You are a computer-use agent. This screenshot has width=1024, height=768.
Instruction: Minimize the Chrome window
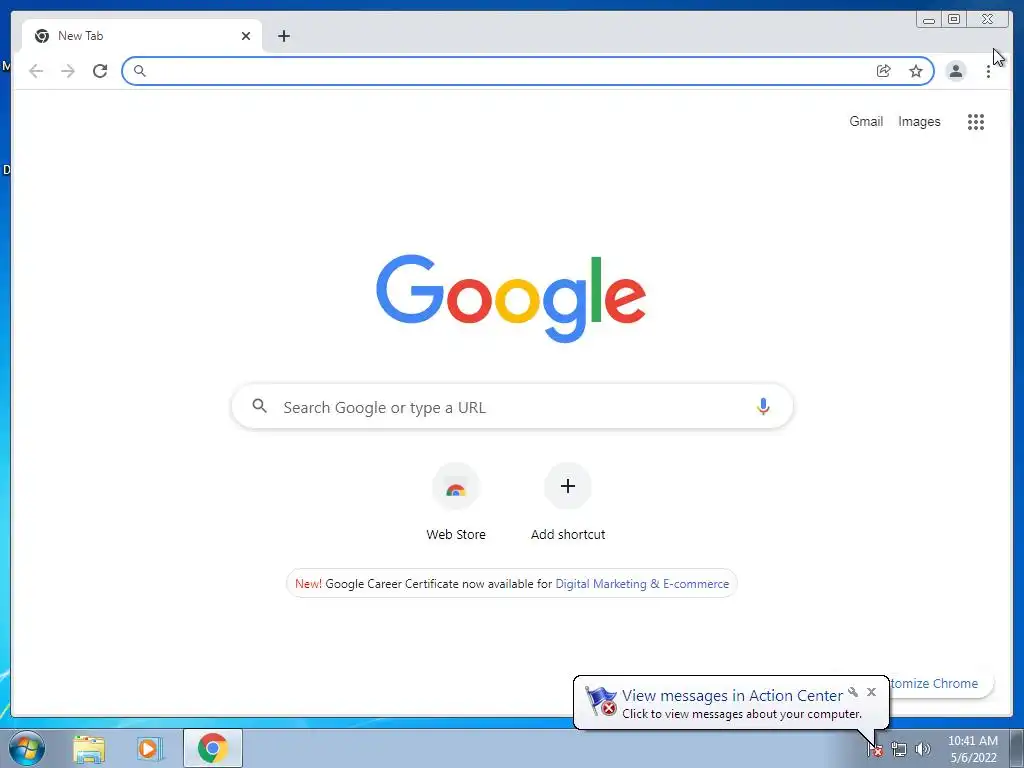coord(929,20)
